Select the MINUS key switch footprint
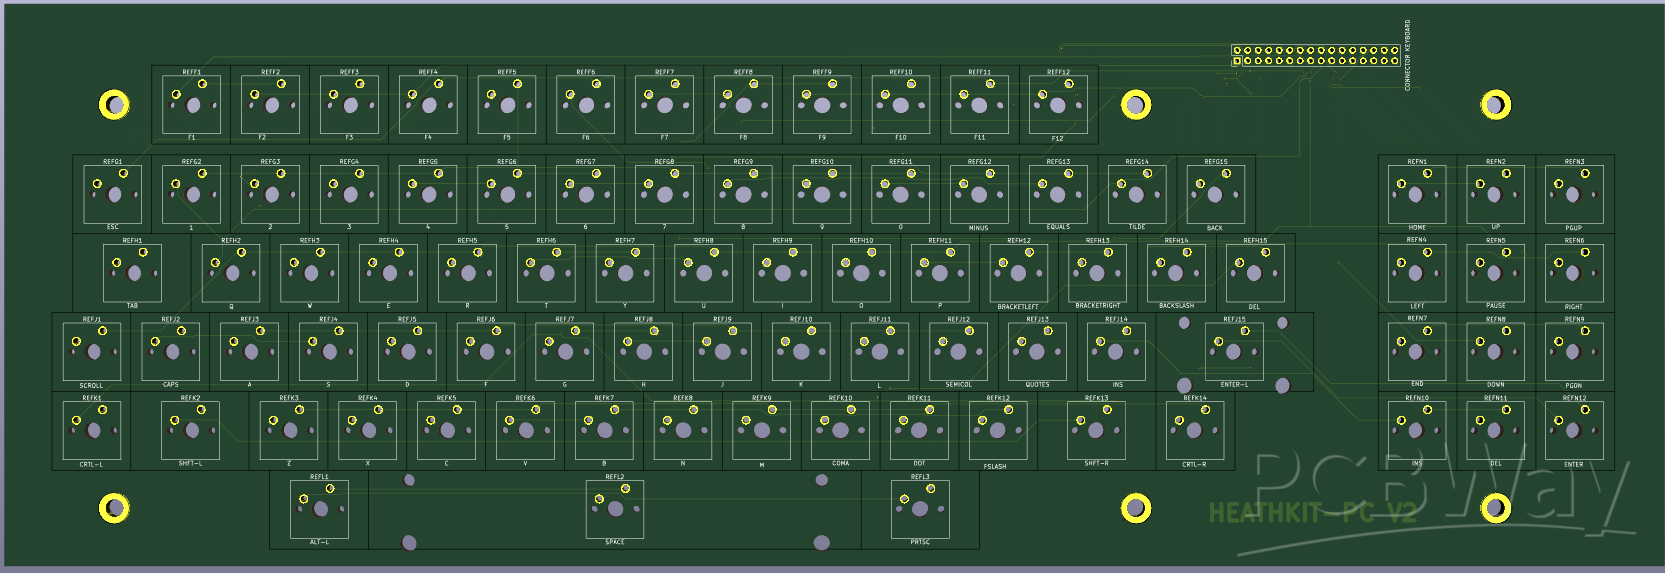 pos(979,194)
